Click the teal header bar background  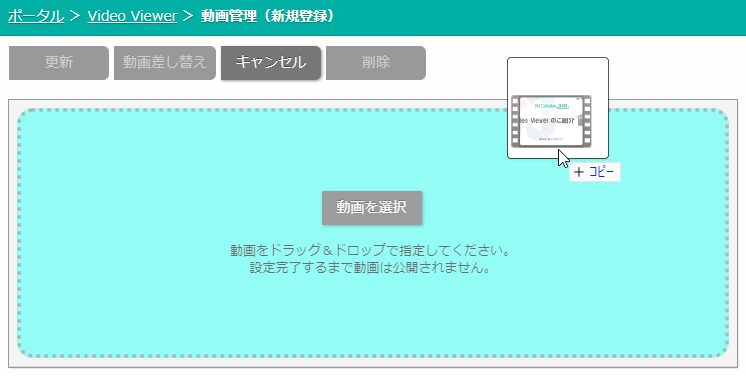(523, 17)
